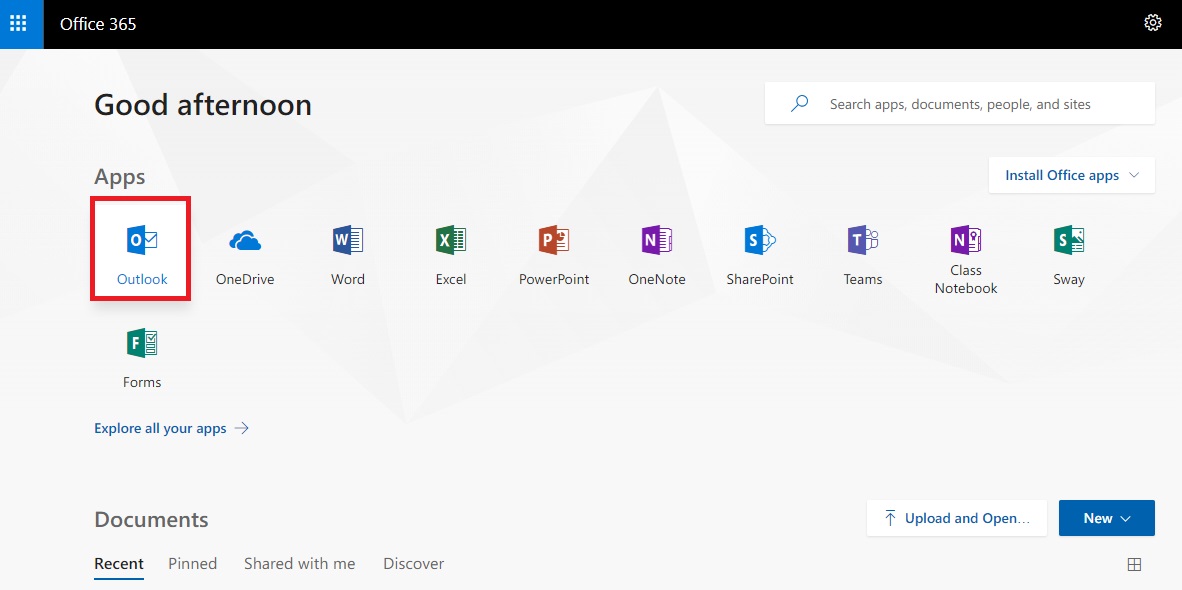Image resolution: width=1182 pixels, height=590 pixels.
Task: Launch the Outlook app
Action: (x=142, y=249)
